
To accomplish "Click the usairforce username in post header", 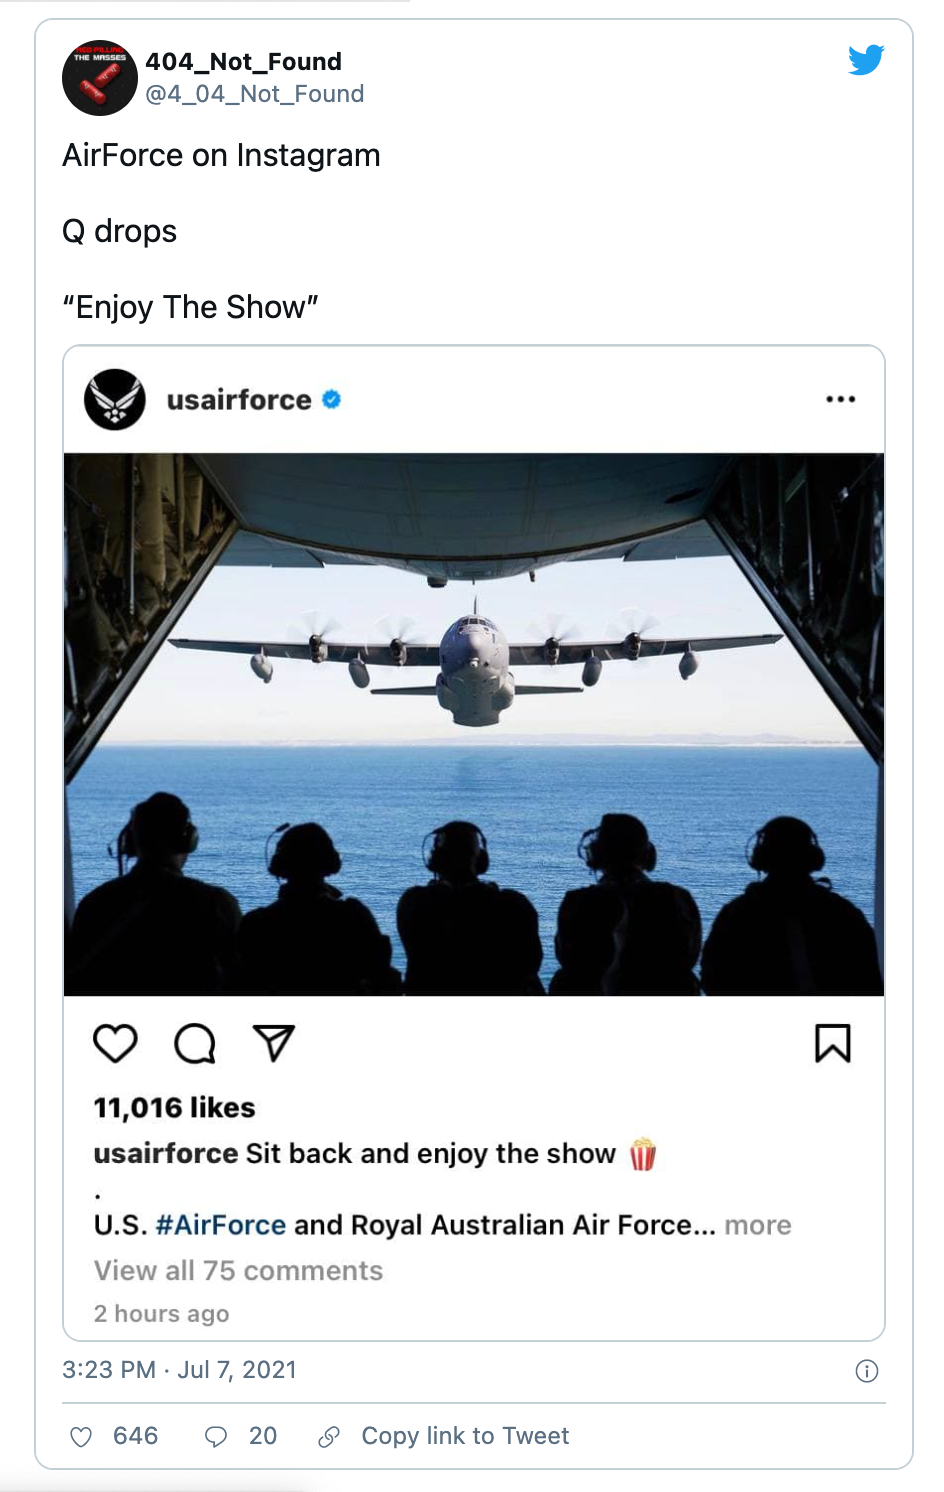I will pyautogui.click(x=239, y=399).
